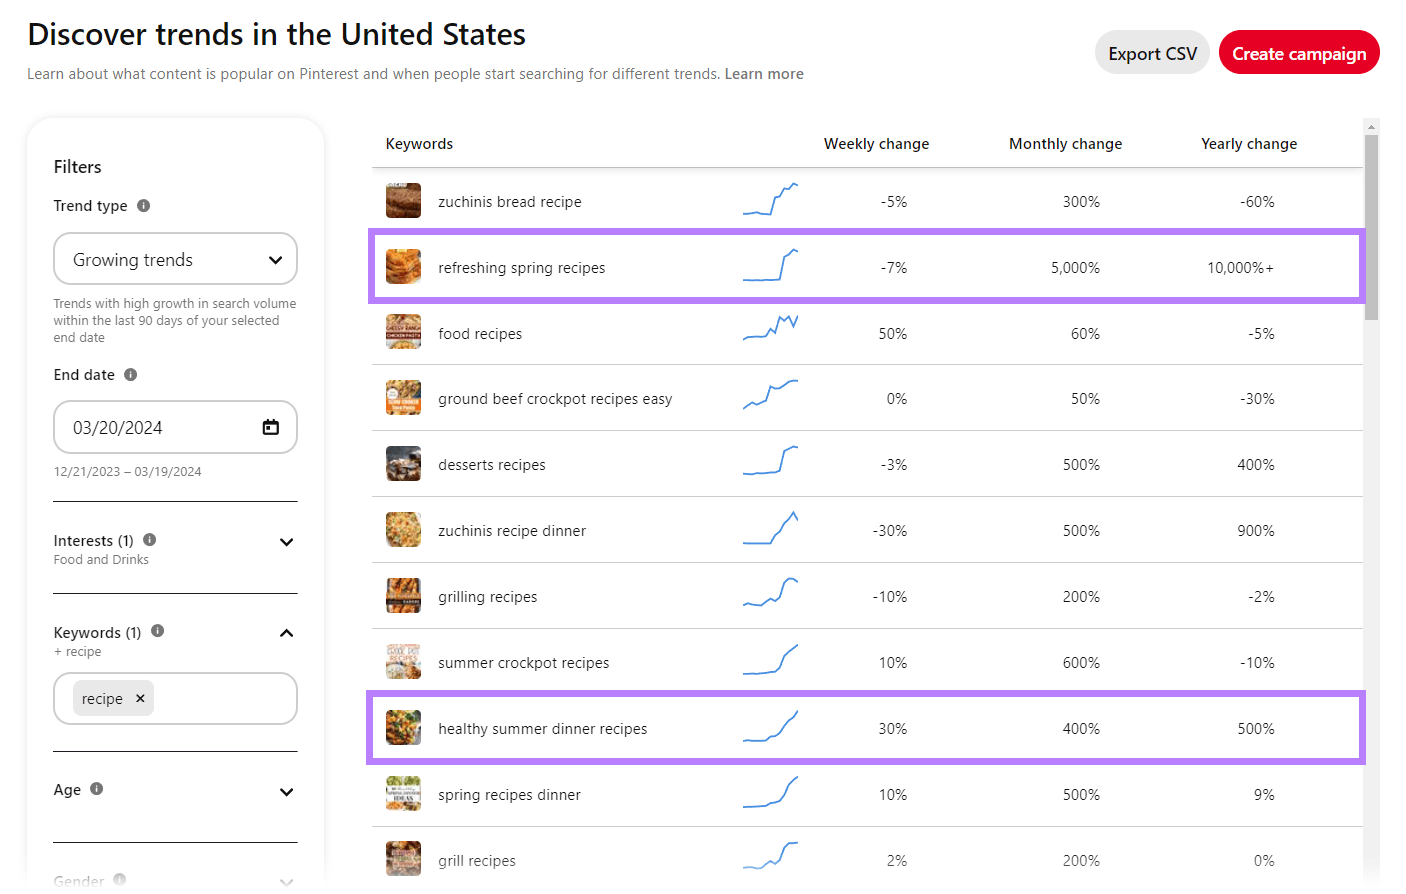Click the info icon beside the Age filter
Image resolution: width=1406 pixels, height=894 pixels.
pyautogui.click(x=97, y=789)
